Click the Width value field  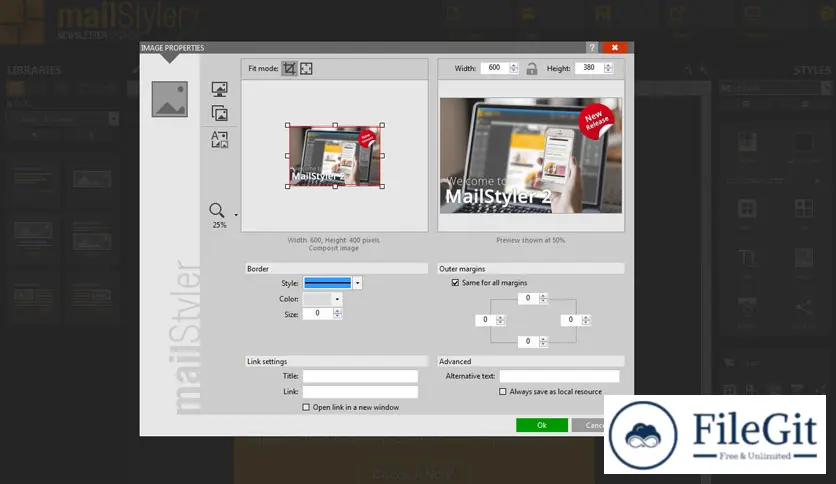tap(495, 68)
